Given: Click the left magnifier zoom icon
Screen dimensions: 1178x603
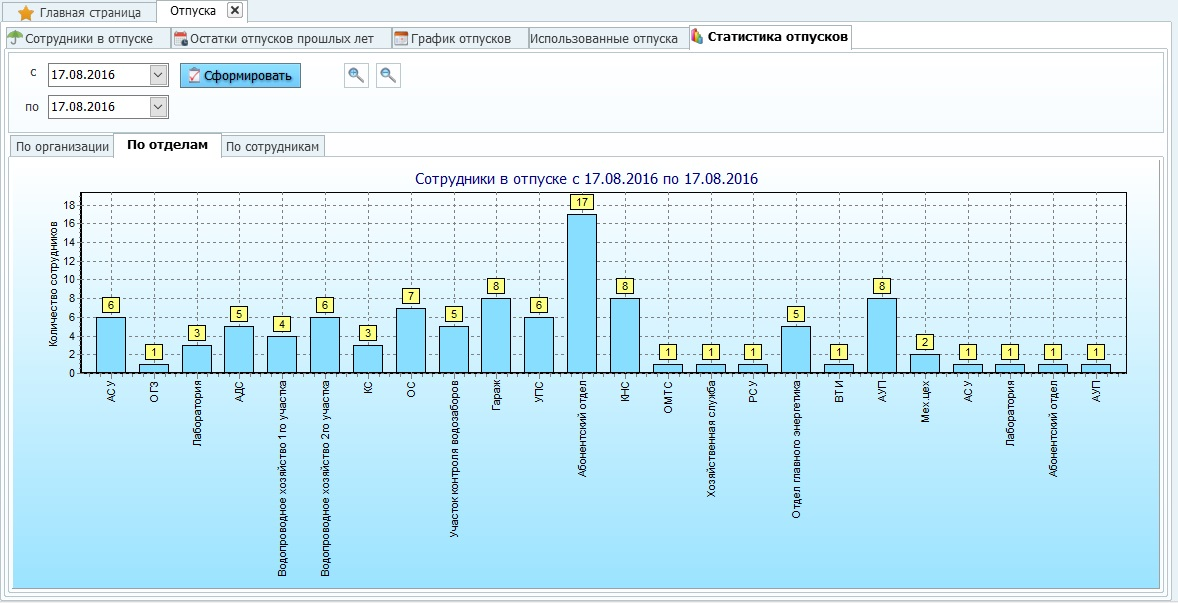Looking at the screenshot, I should (355, 75).
